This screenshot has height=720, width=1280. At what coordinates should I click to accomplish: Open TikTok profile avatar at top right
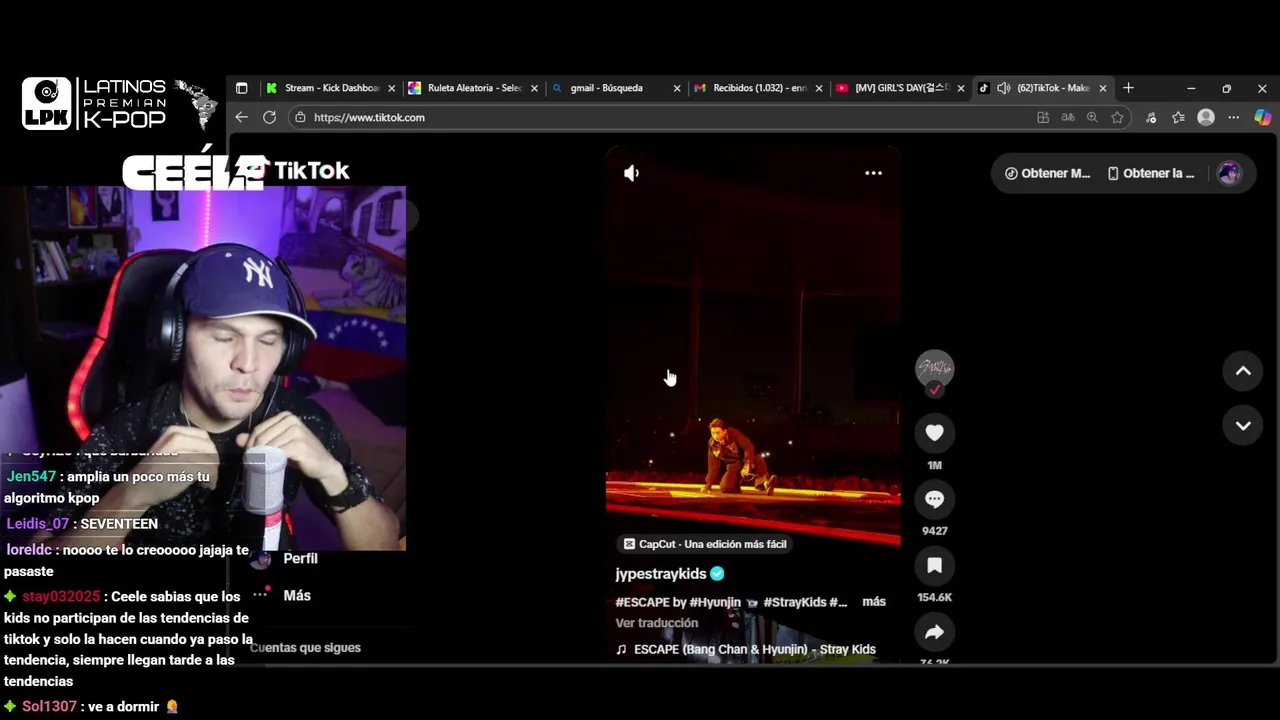pos(1229,173)
